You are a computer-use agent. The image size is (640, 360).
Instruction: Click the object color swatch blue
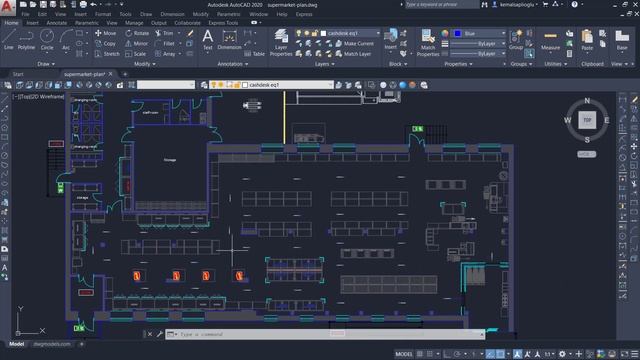coord(457,33)
